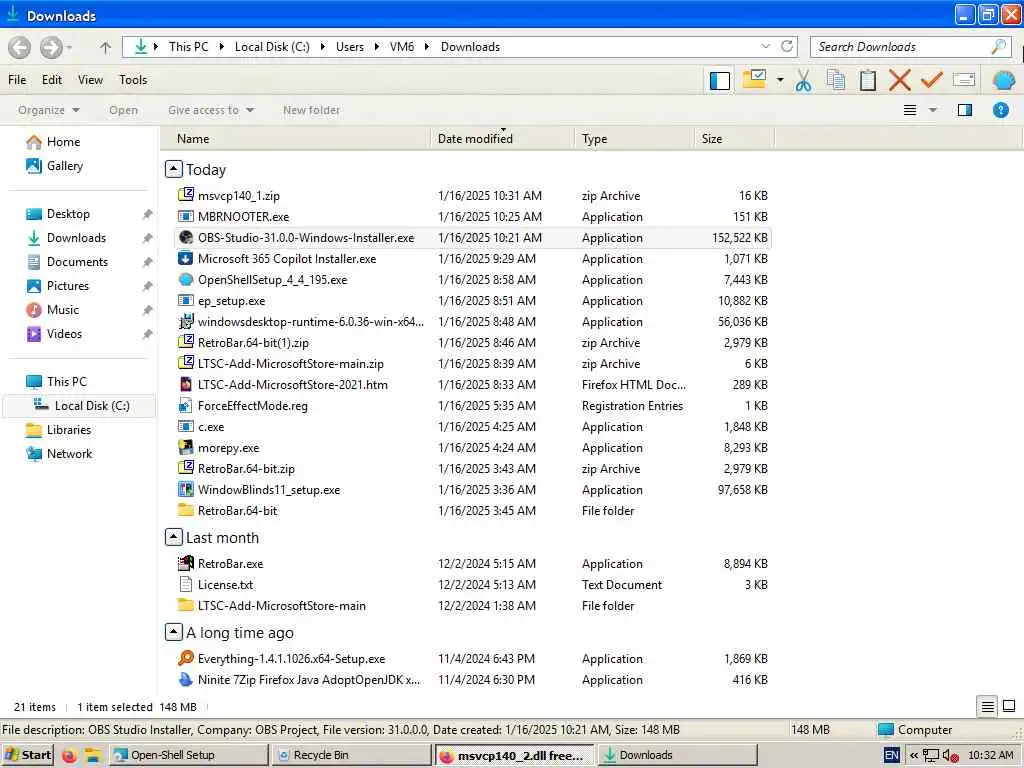
Task: Click the network icon in system tray
Action: click(931, 756)
